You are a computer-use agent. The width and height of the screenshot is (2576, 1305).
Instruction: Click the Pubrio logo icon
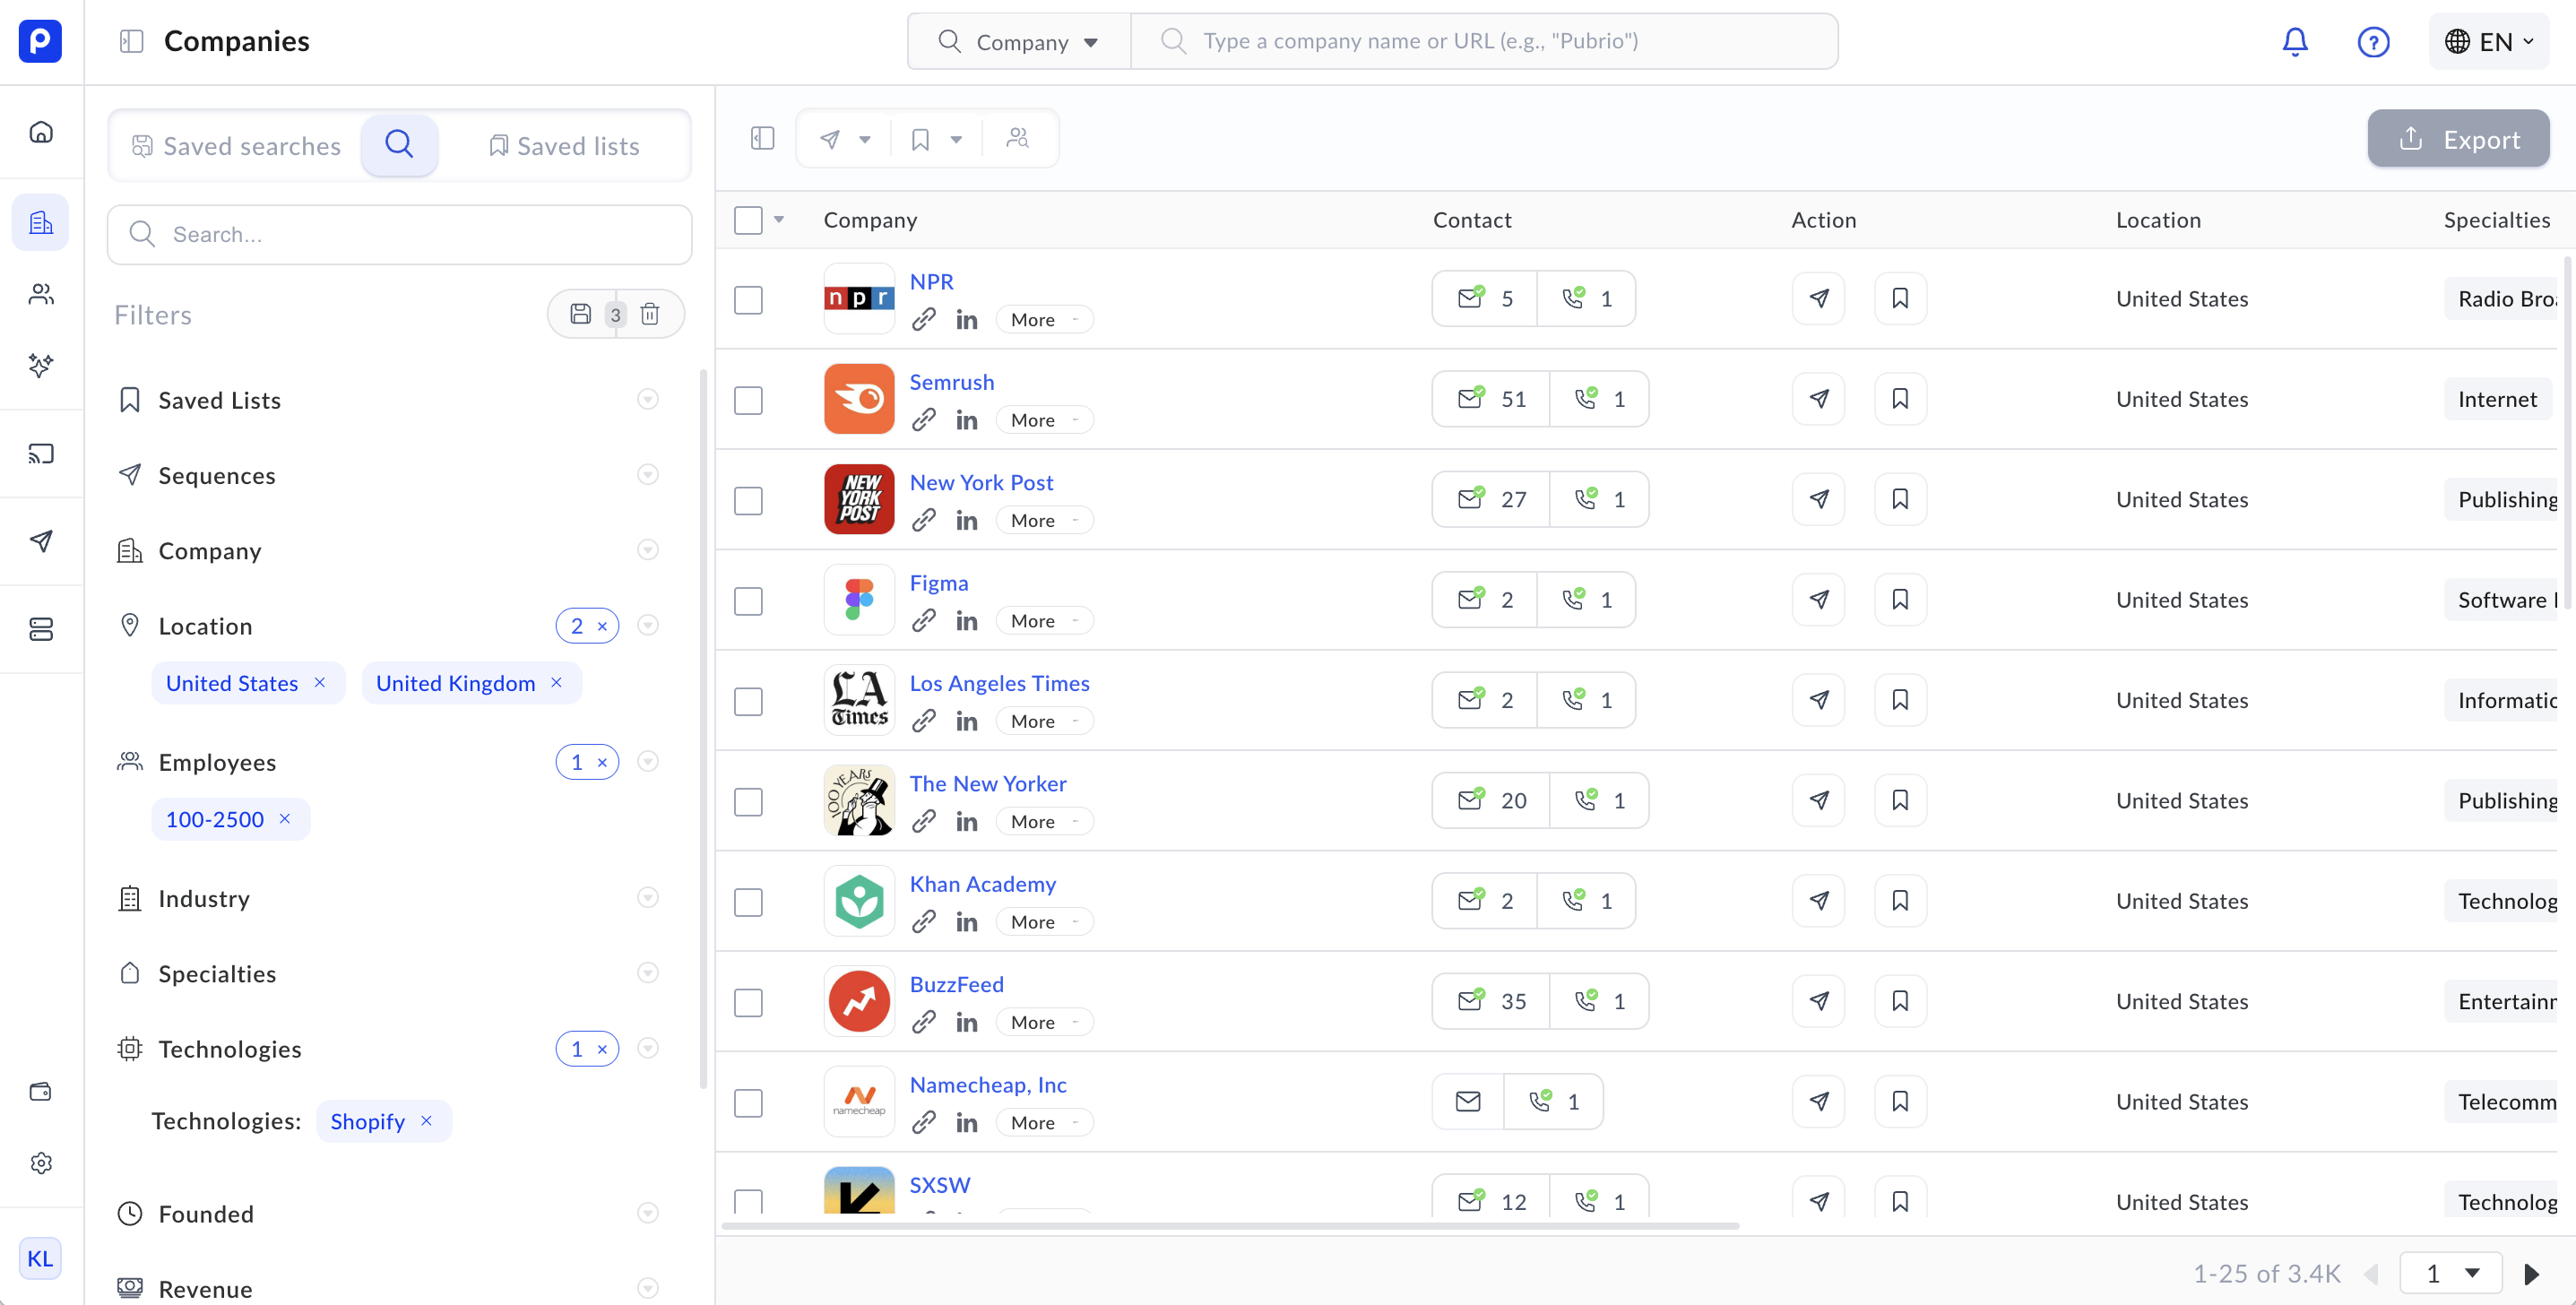(x=40, y=41)
